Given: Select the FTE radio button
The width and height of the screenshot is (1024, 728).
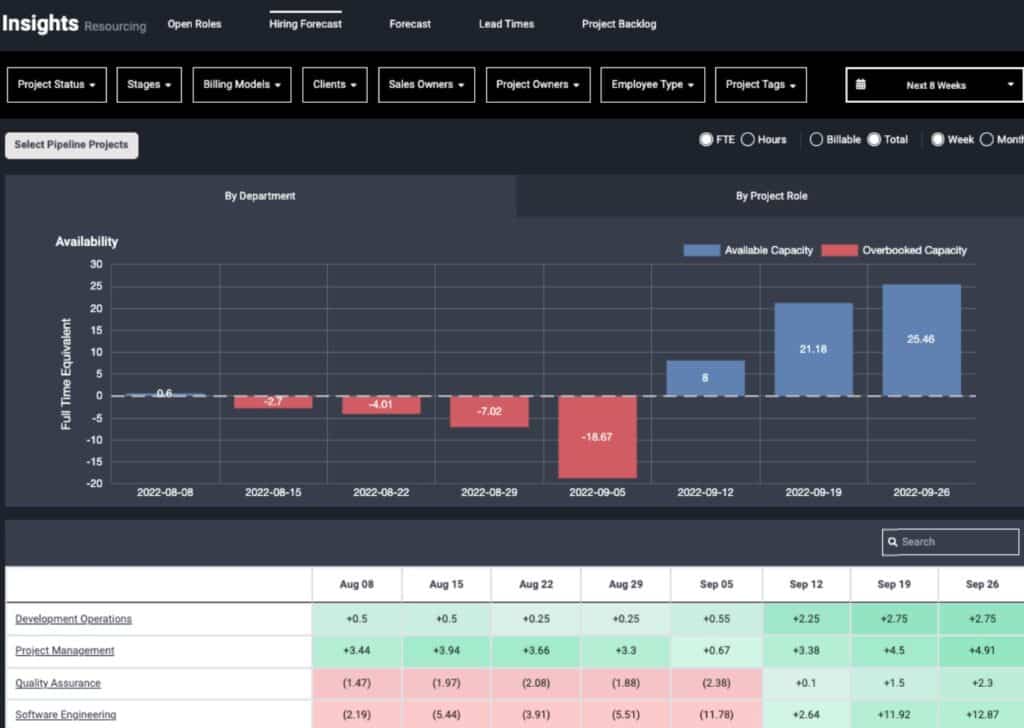Looking at the screenshot, I should coord(706,140).
